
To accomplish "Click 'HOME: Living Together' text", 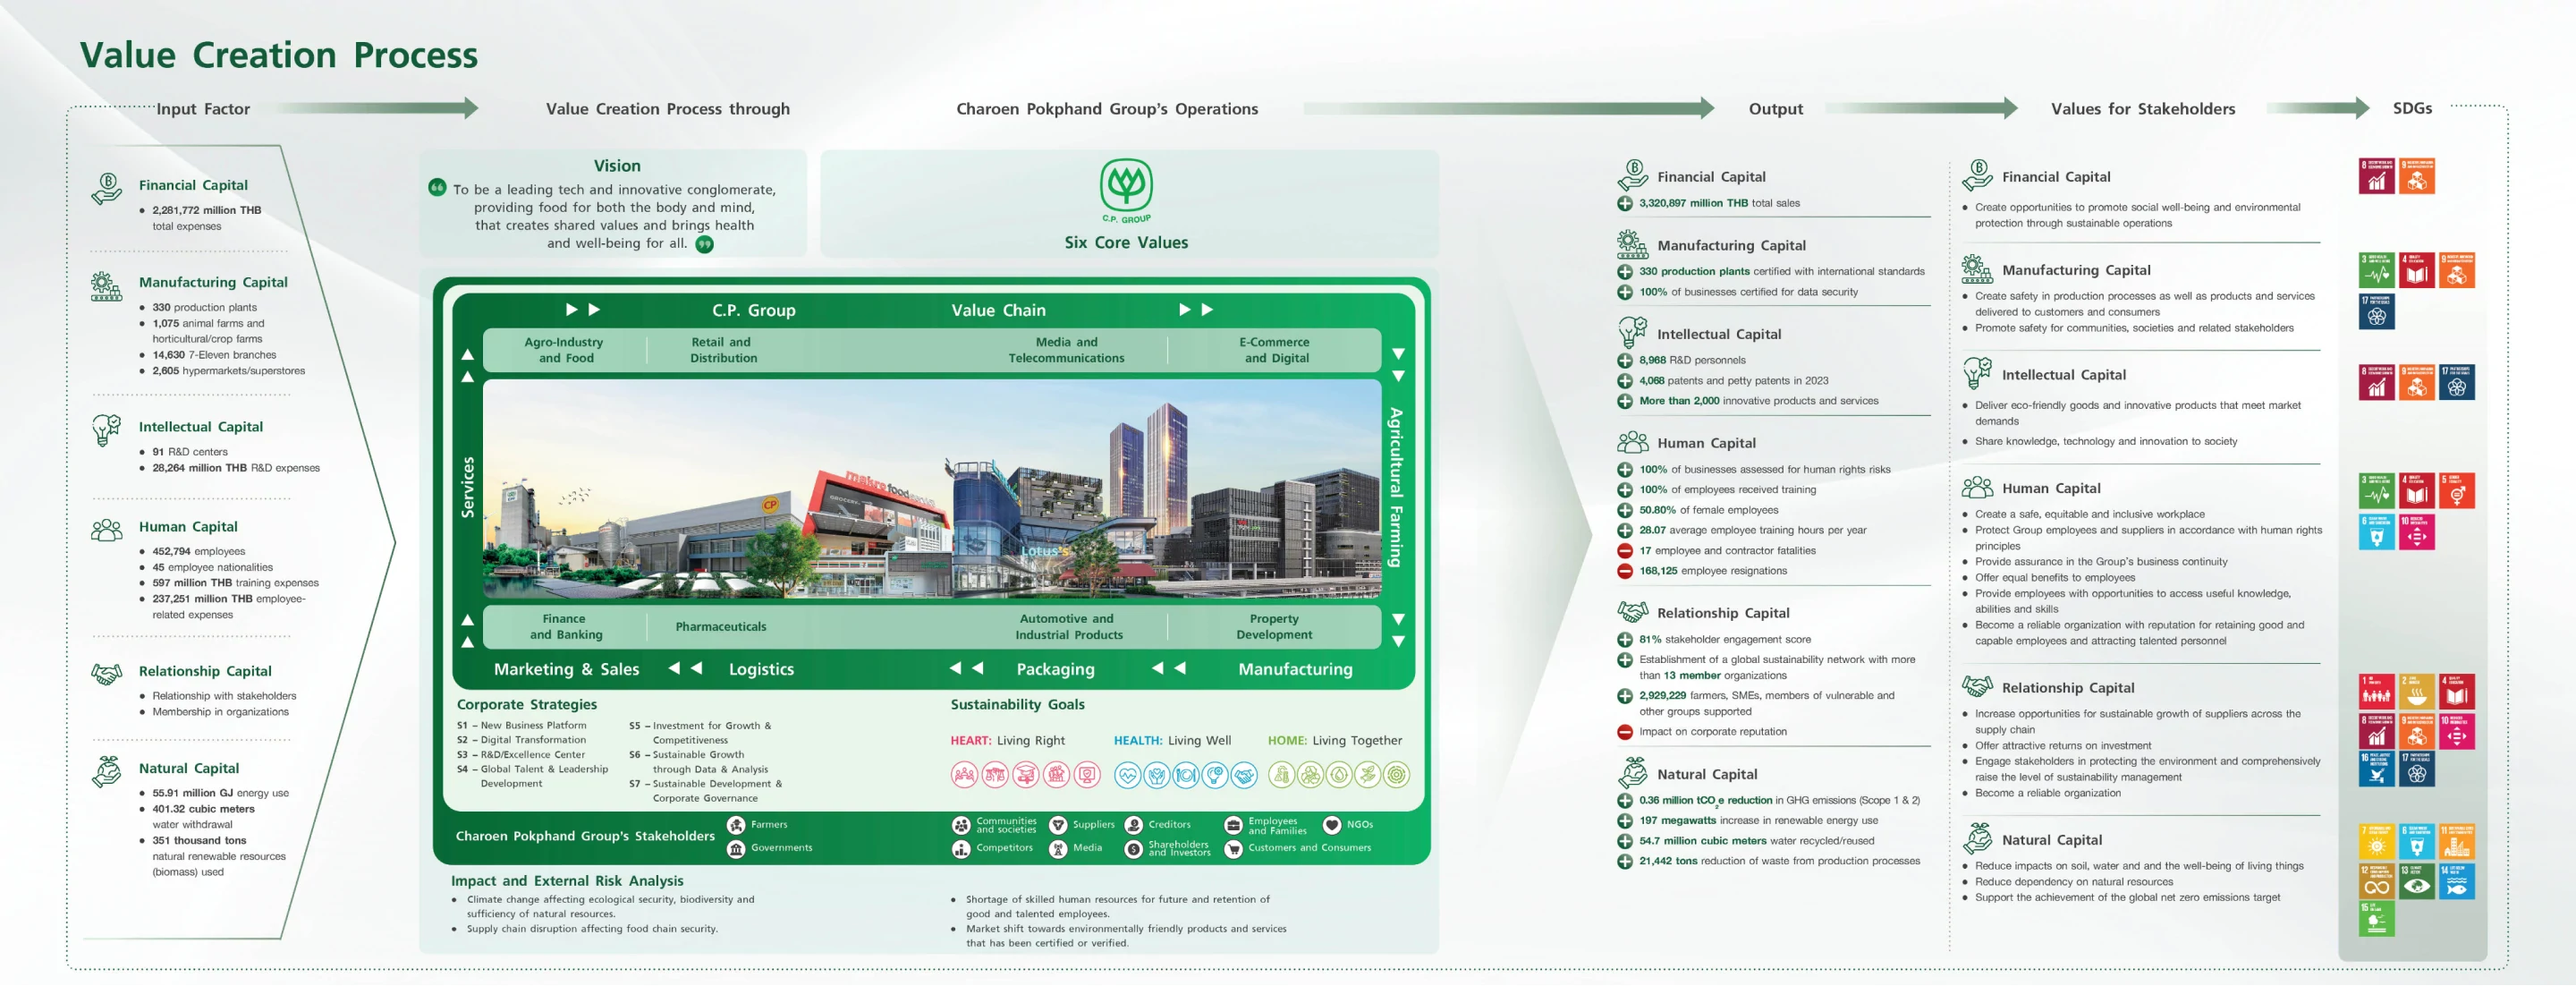I will 1334,741.
